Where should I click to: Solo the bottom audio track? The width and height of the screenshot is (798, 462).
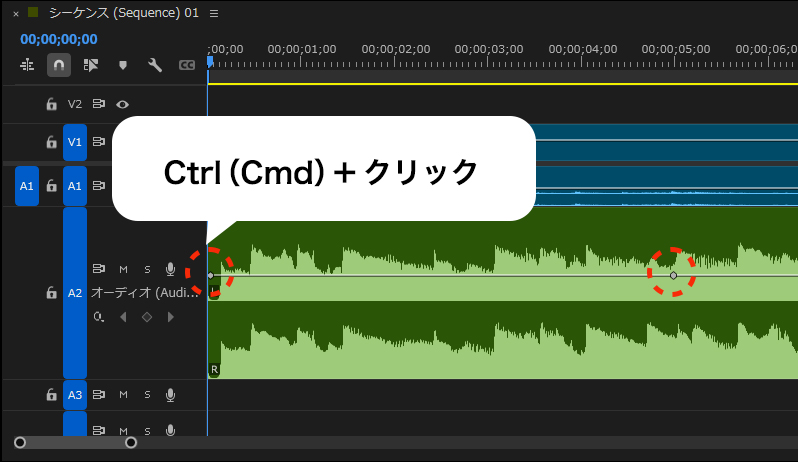tap(147, 431)
